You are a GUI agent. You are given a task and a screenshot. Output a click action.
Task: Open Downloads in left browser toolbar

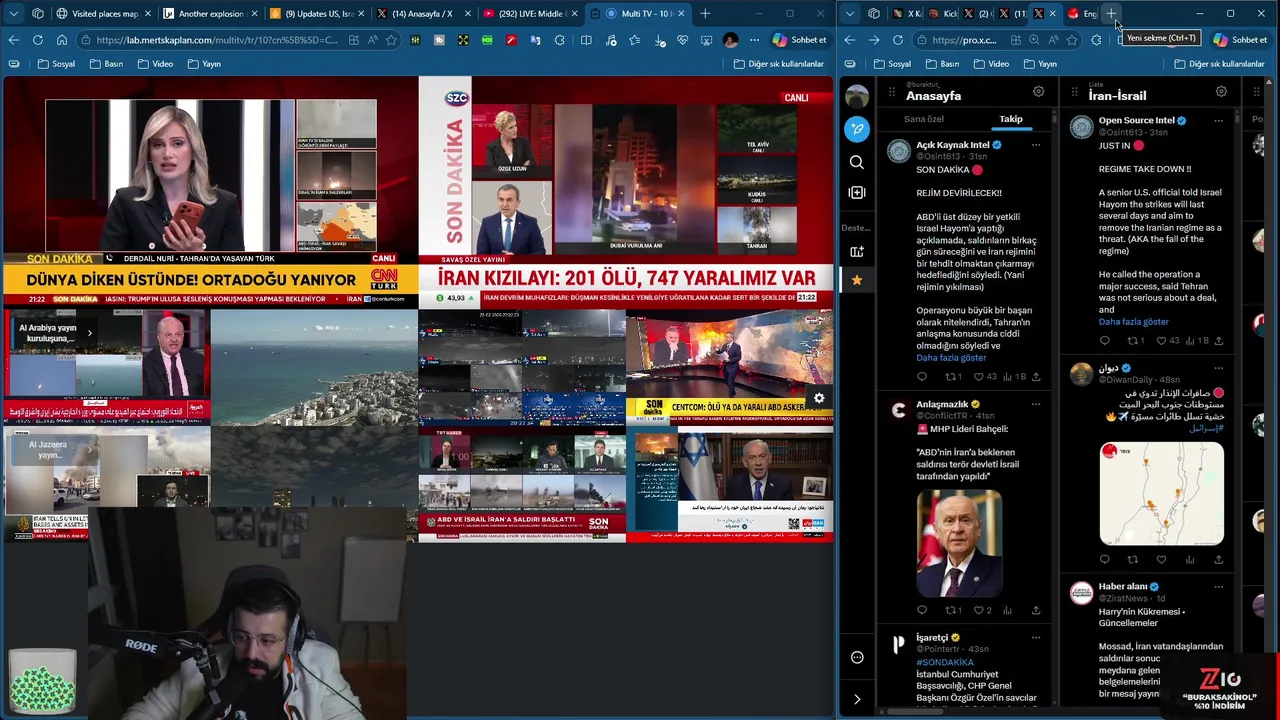tap(659, 40)
